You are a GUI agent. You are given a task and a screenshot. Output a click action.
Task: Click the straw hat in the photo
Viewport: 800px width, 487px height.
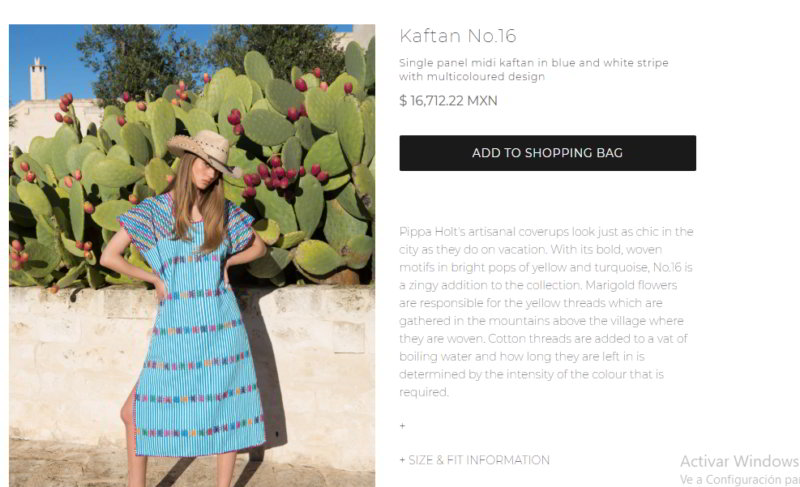point(204,149)
